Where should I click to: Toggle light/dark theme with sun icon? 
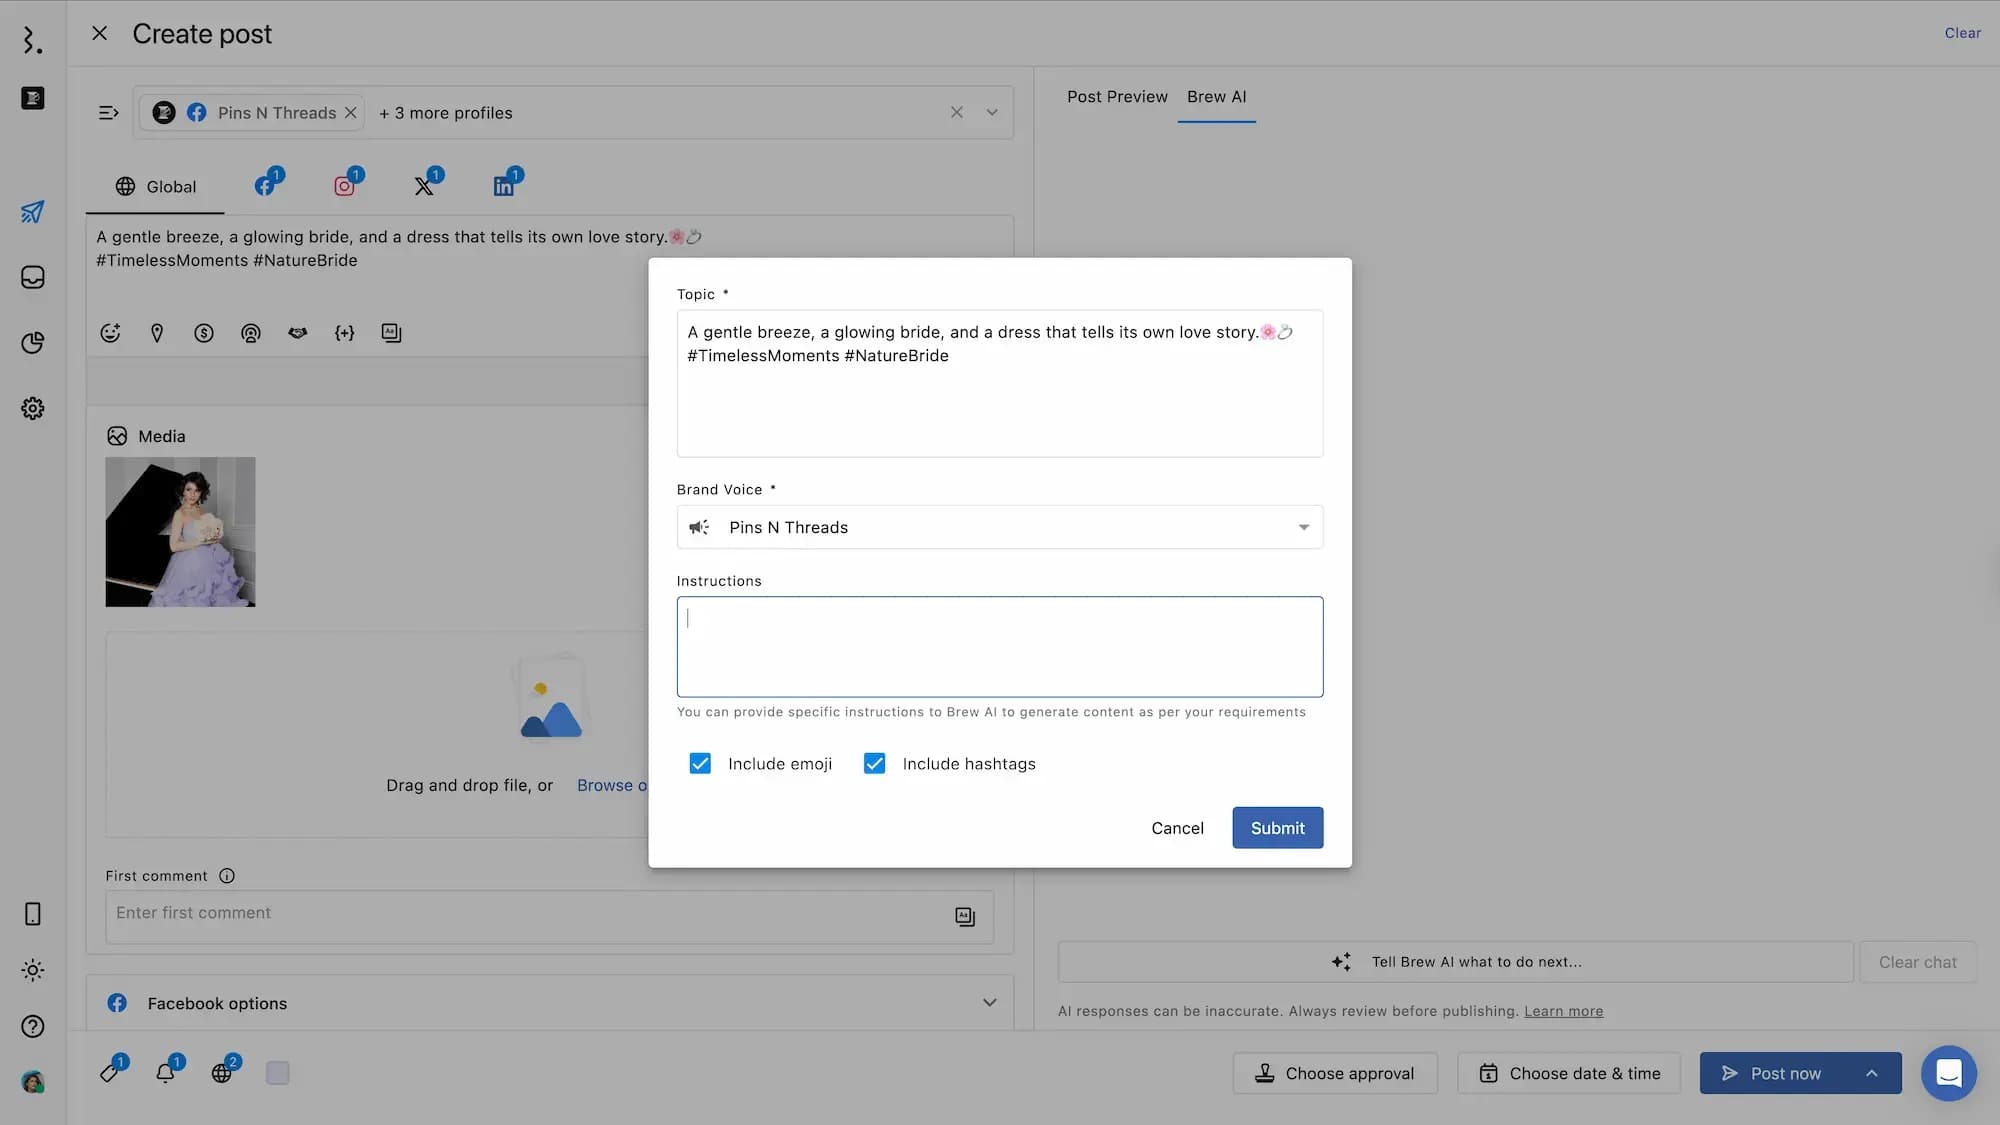32,969
